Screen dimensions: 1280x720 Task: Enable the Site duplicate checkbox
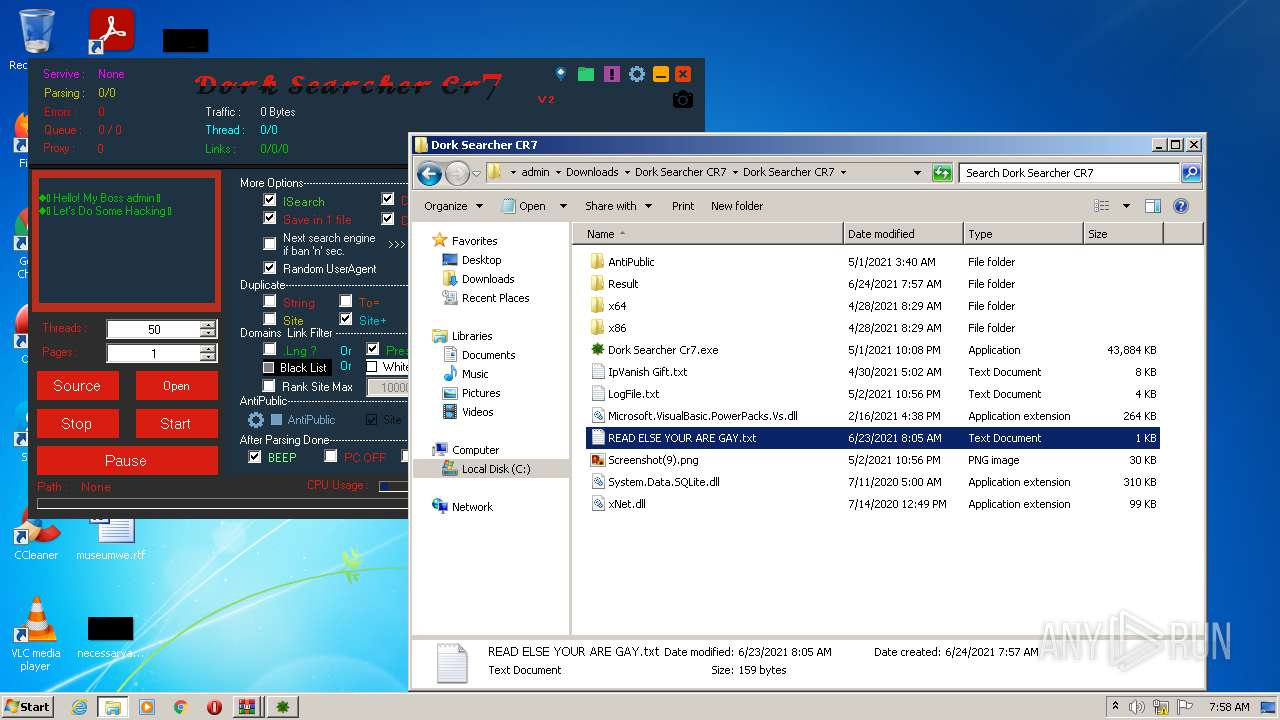(x=270, y=319)
